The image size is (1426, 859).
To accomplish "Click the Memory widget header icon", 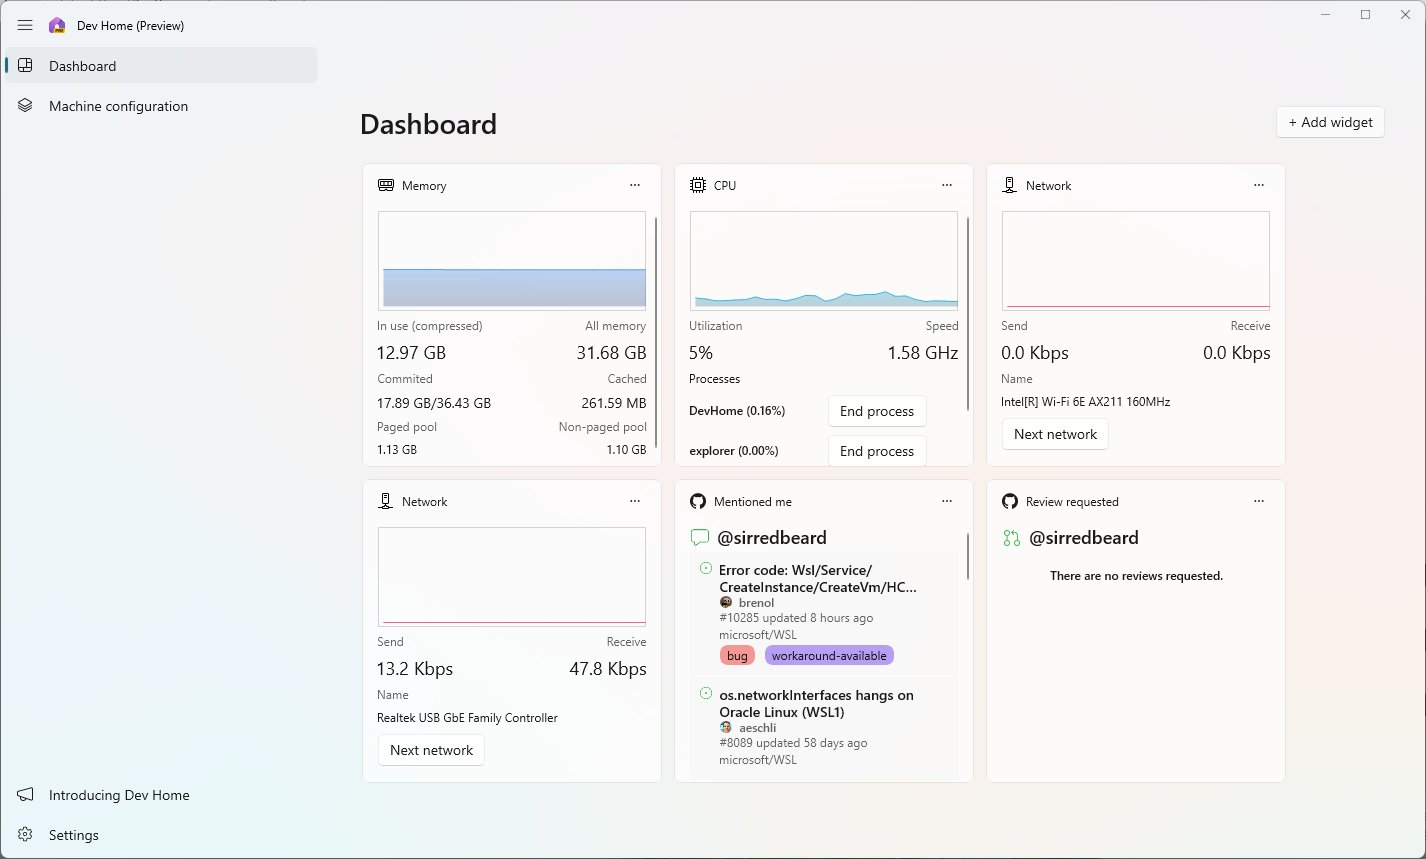I will click(385, 185).
